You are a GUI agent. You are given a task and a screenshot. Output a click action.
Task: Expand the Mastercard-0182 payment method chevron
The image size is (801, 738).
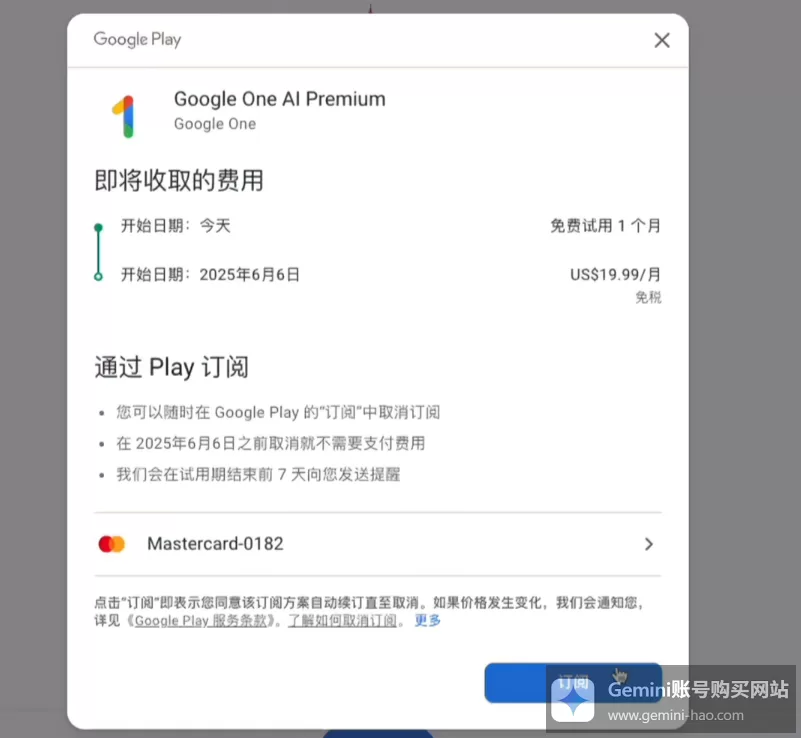[648, 545]
